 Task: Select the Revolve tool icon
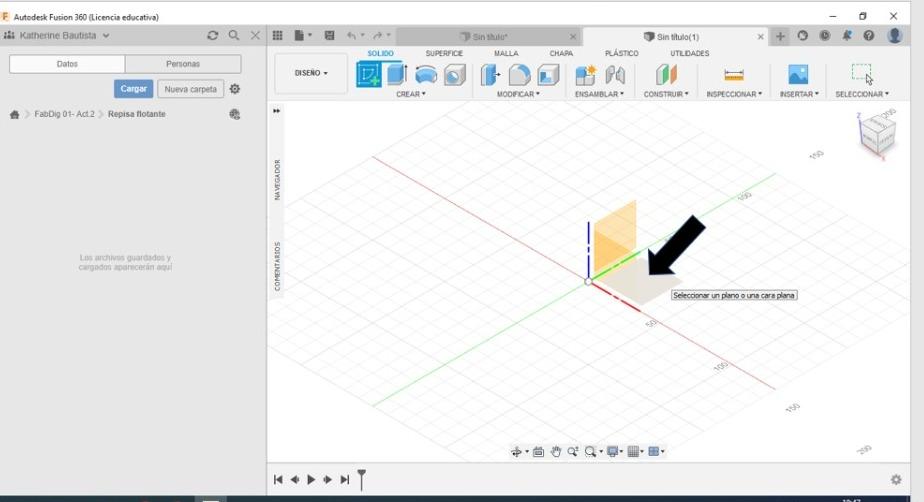coord(426,75)
